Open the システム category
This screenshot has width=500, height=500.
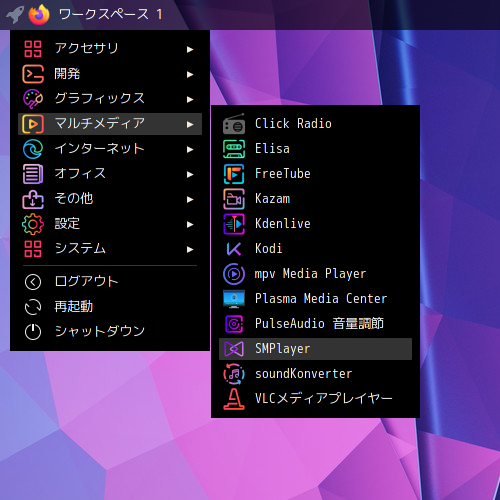[110, 249]
